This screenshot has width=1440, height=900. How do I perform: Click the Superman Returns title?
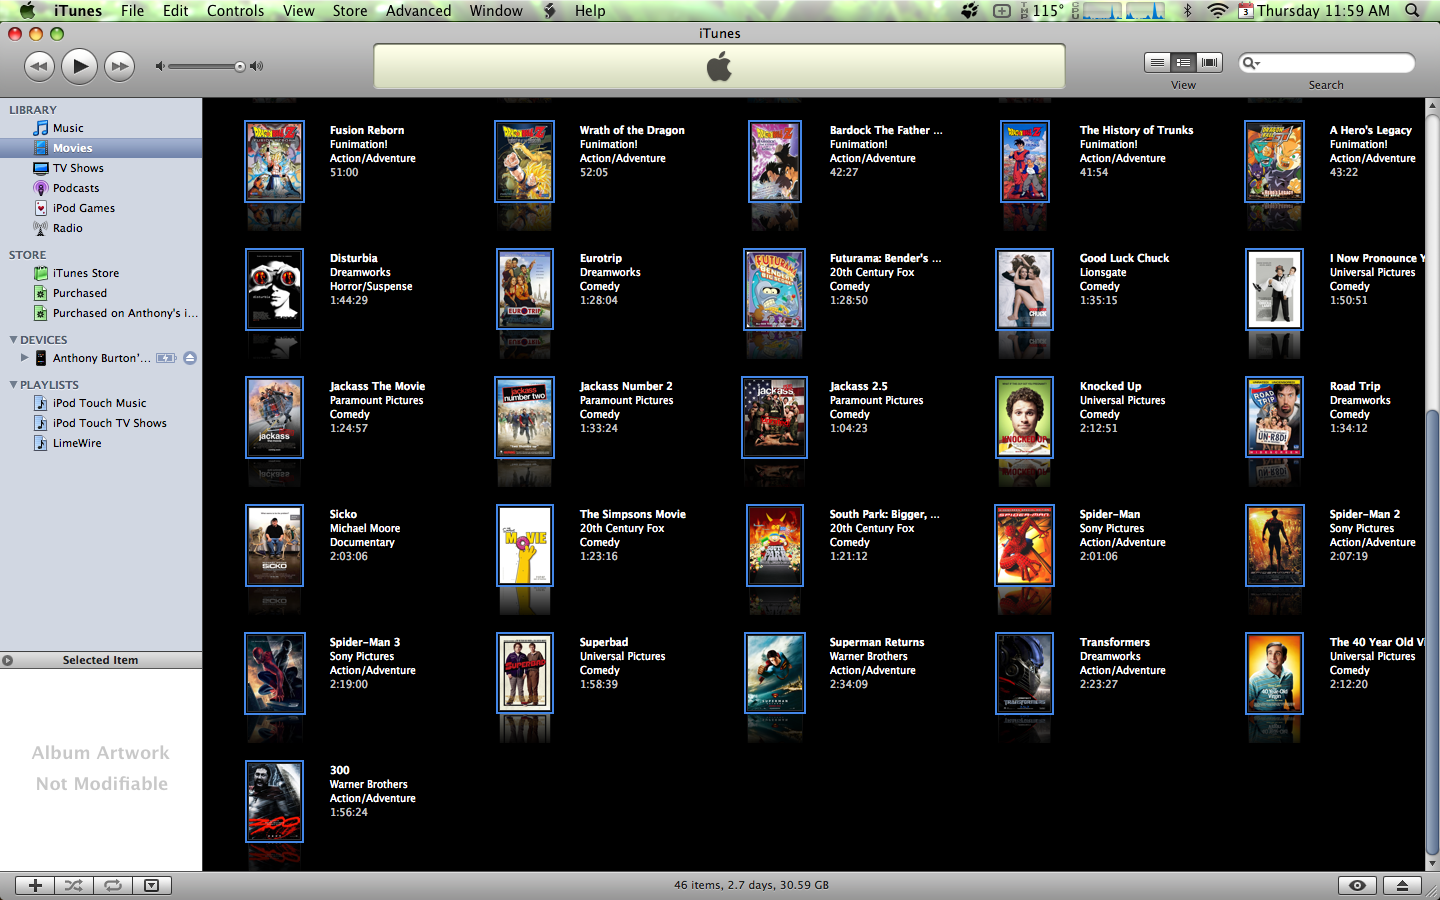point(877,642)
